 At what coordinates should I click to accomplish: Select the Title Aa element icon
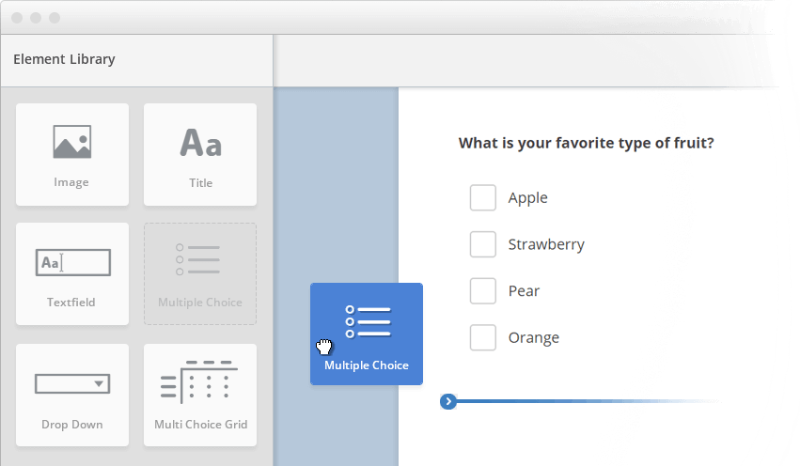tap(201, 142)
